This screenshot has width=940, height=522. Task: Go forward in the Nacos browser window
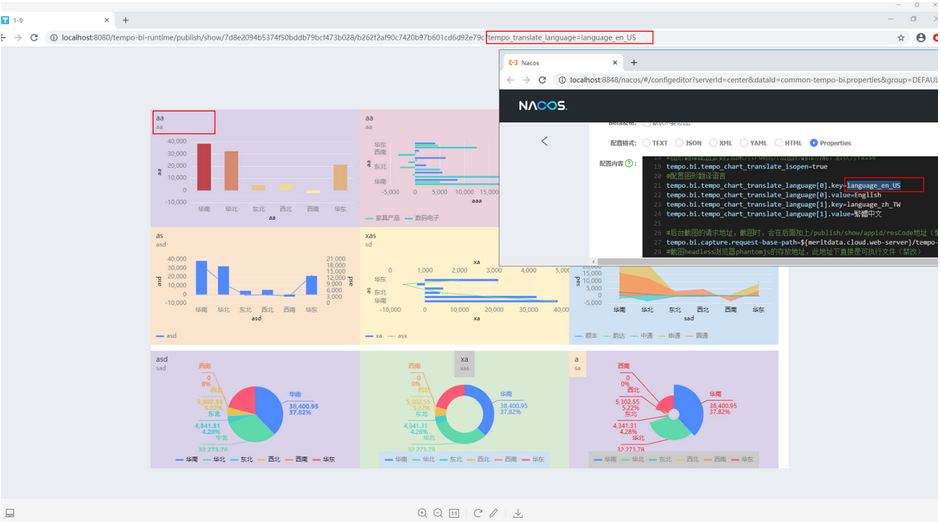click(x=526, y=80)
